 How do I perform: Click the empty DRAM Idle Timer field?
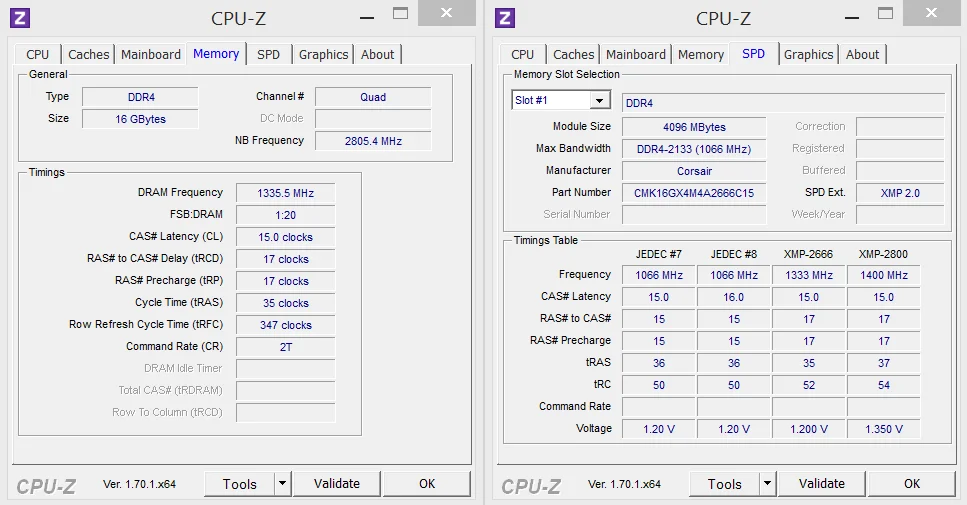tap(286, 369)
